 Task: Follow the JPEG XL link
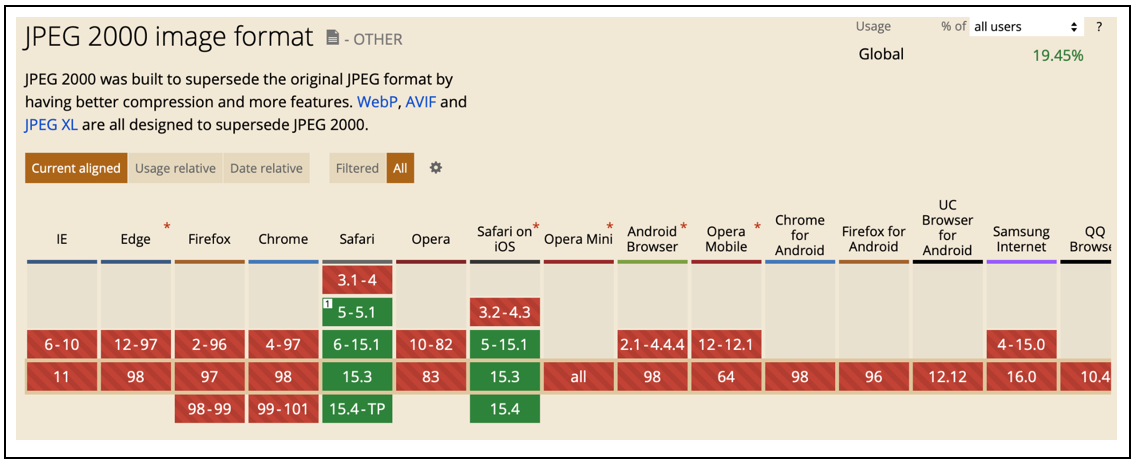tap(51, 125)
